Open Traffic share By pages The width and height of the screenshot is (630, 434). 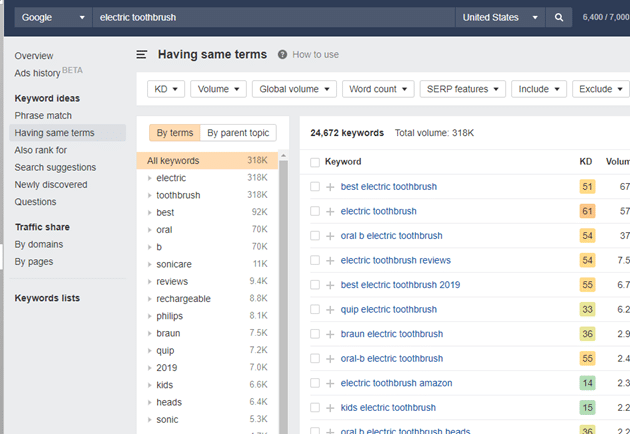(x=34, y=262)
